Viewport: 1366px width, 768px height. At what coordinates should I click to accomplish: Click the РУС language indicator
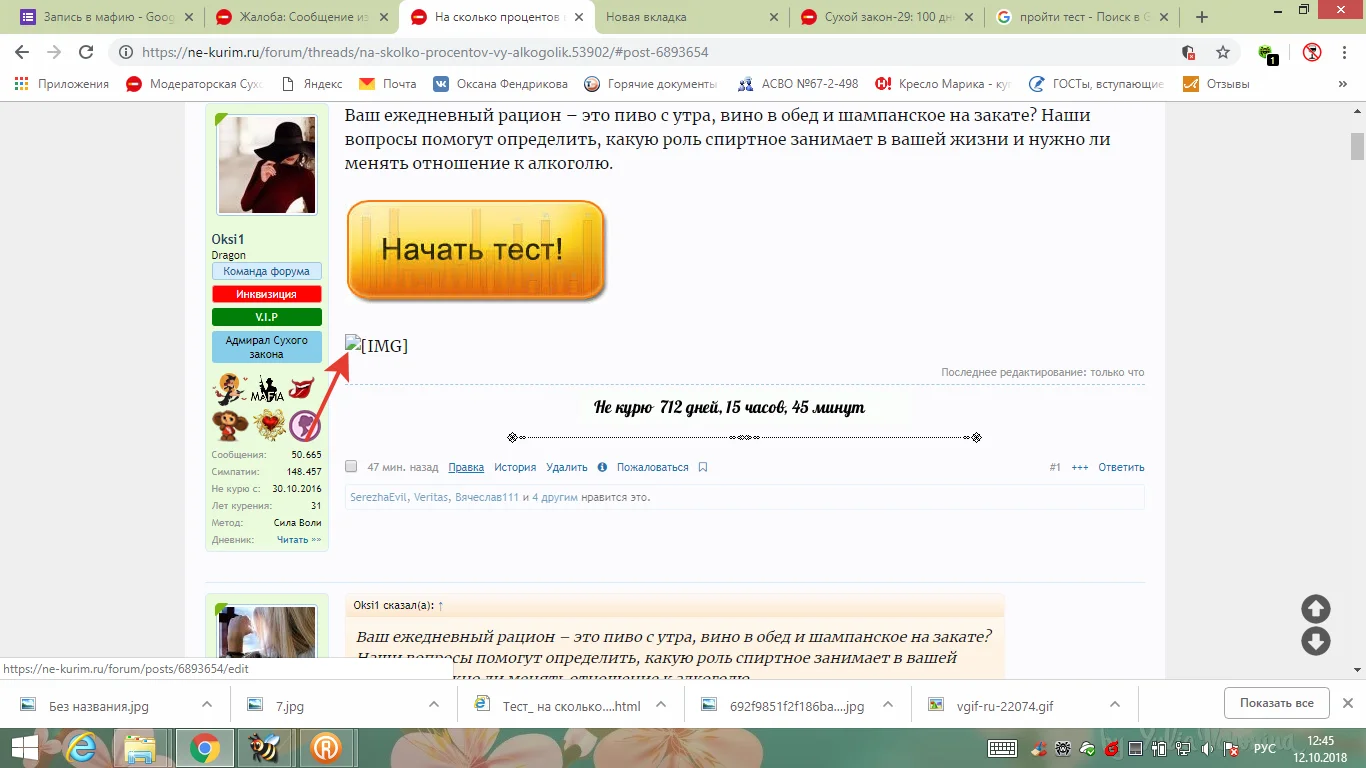(1265, 748)
